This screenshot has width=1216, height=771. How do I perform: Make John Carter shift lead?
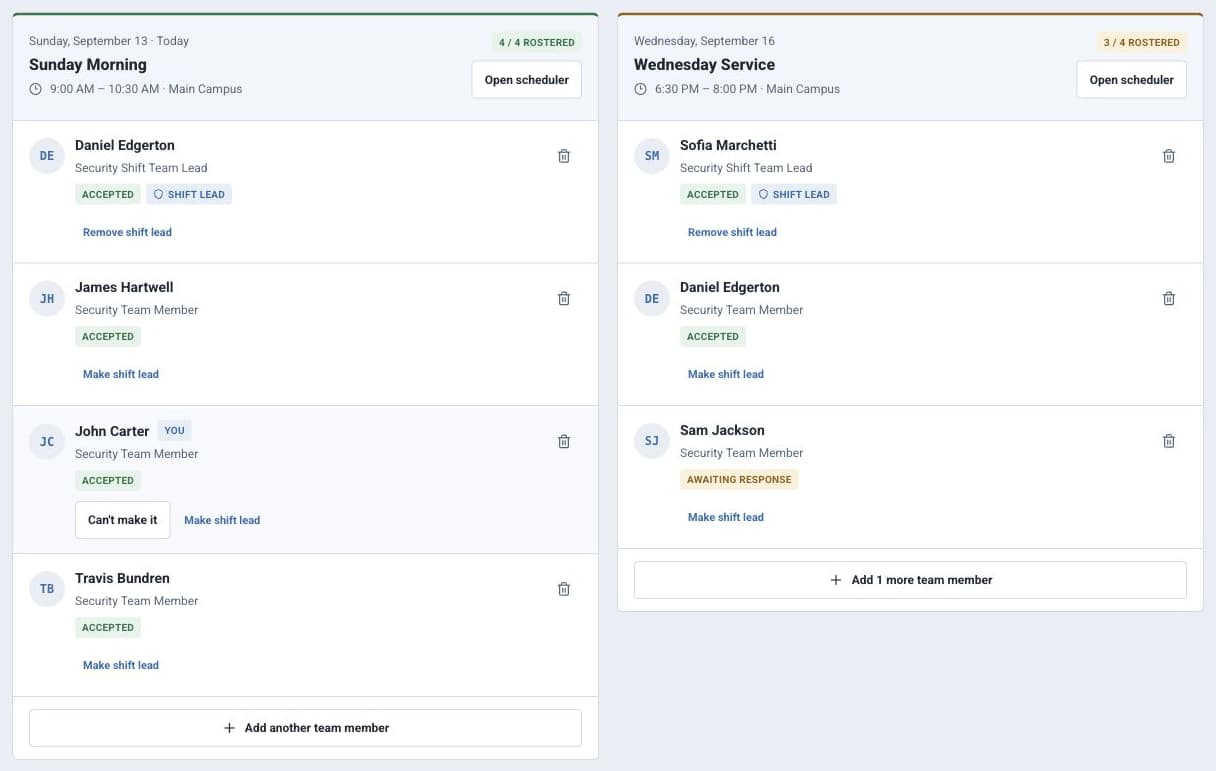[x=222, y=520]
